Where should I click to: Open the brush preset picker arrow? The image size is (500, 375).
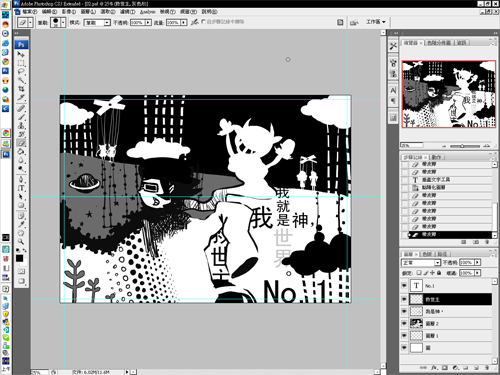coord(63,23)
